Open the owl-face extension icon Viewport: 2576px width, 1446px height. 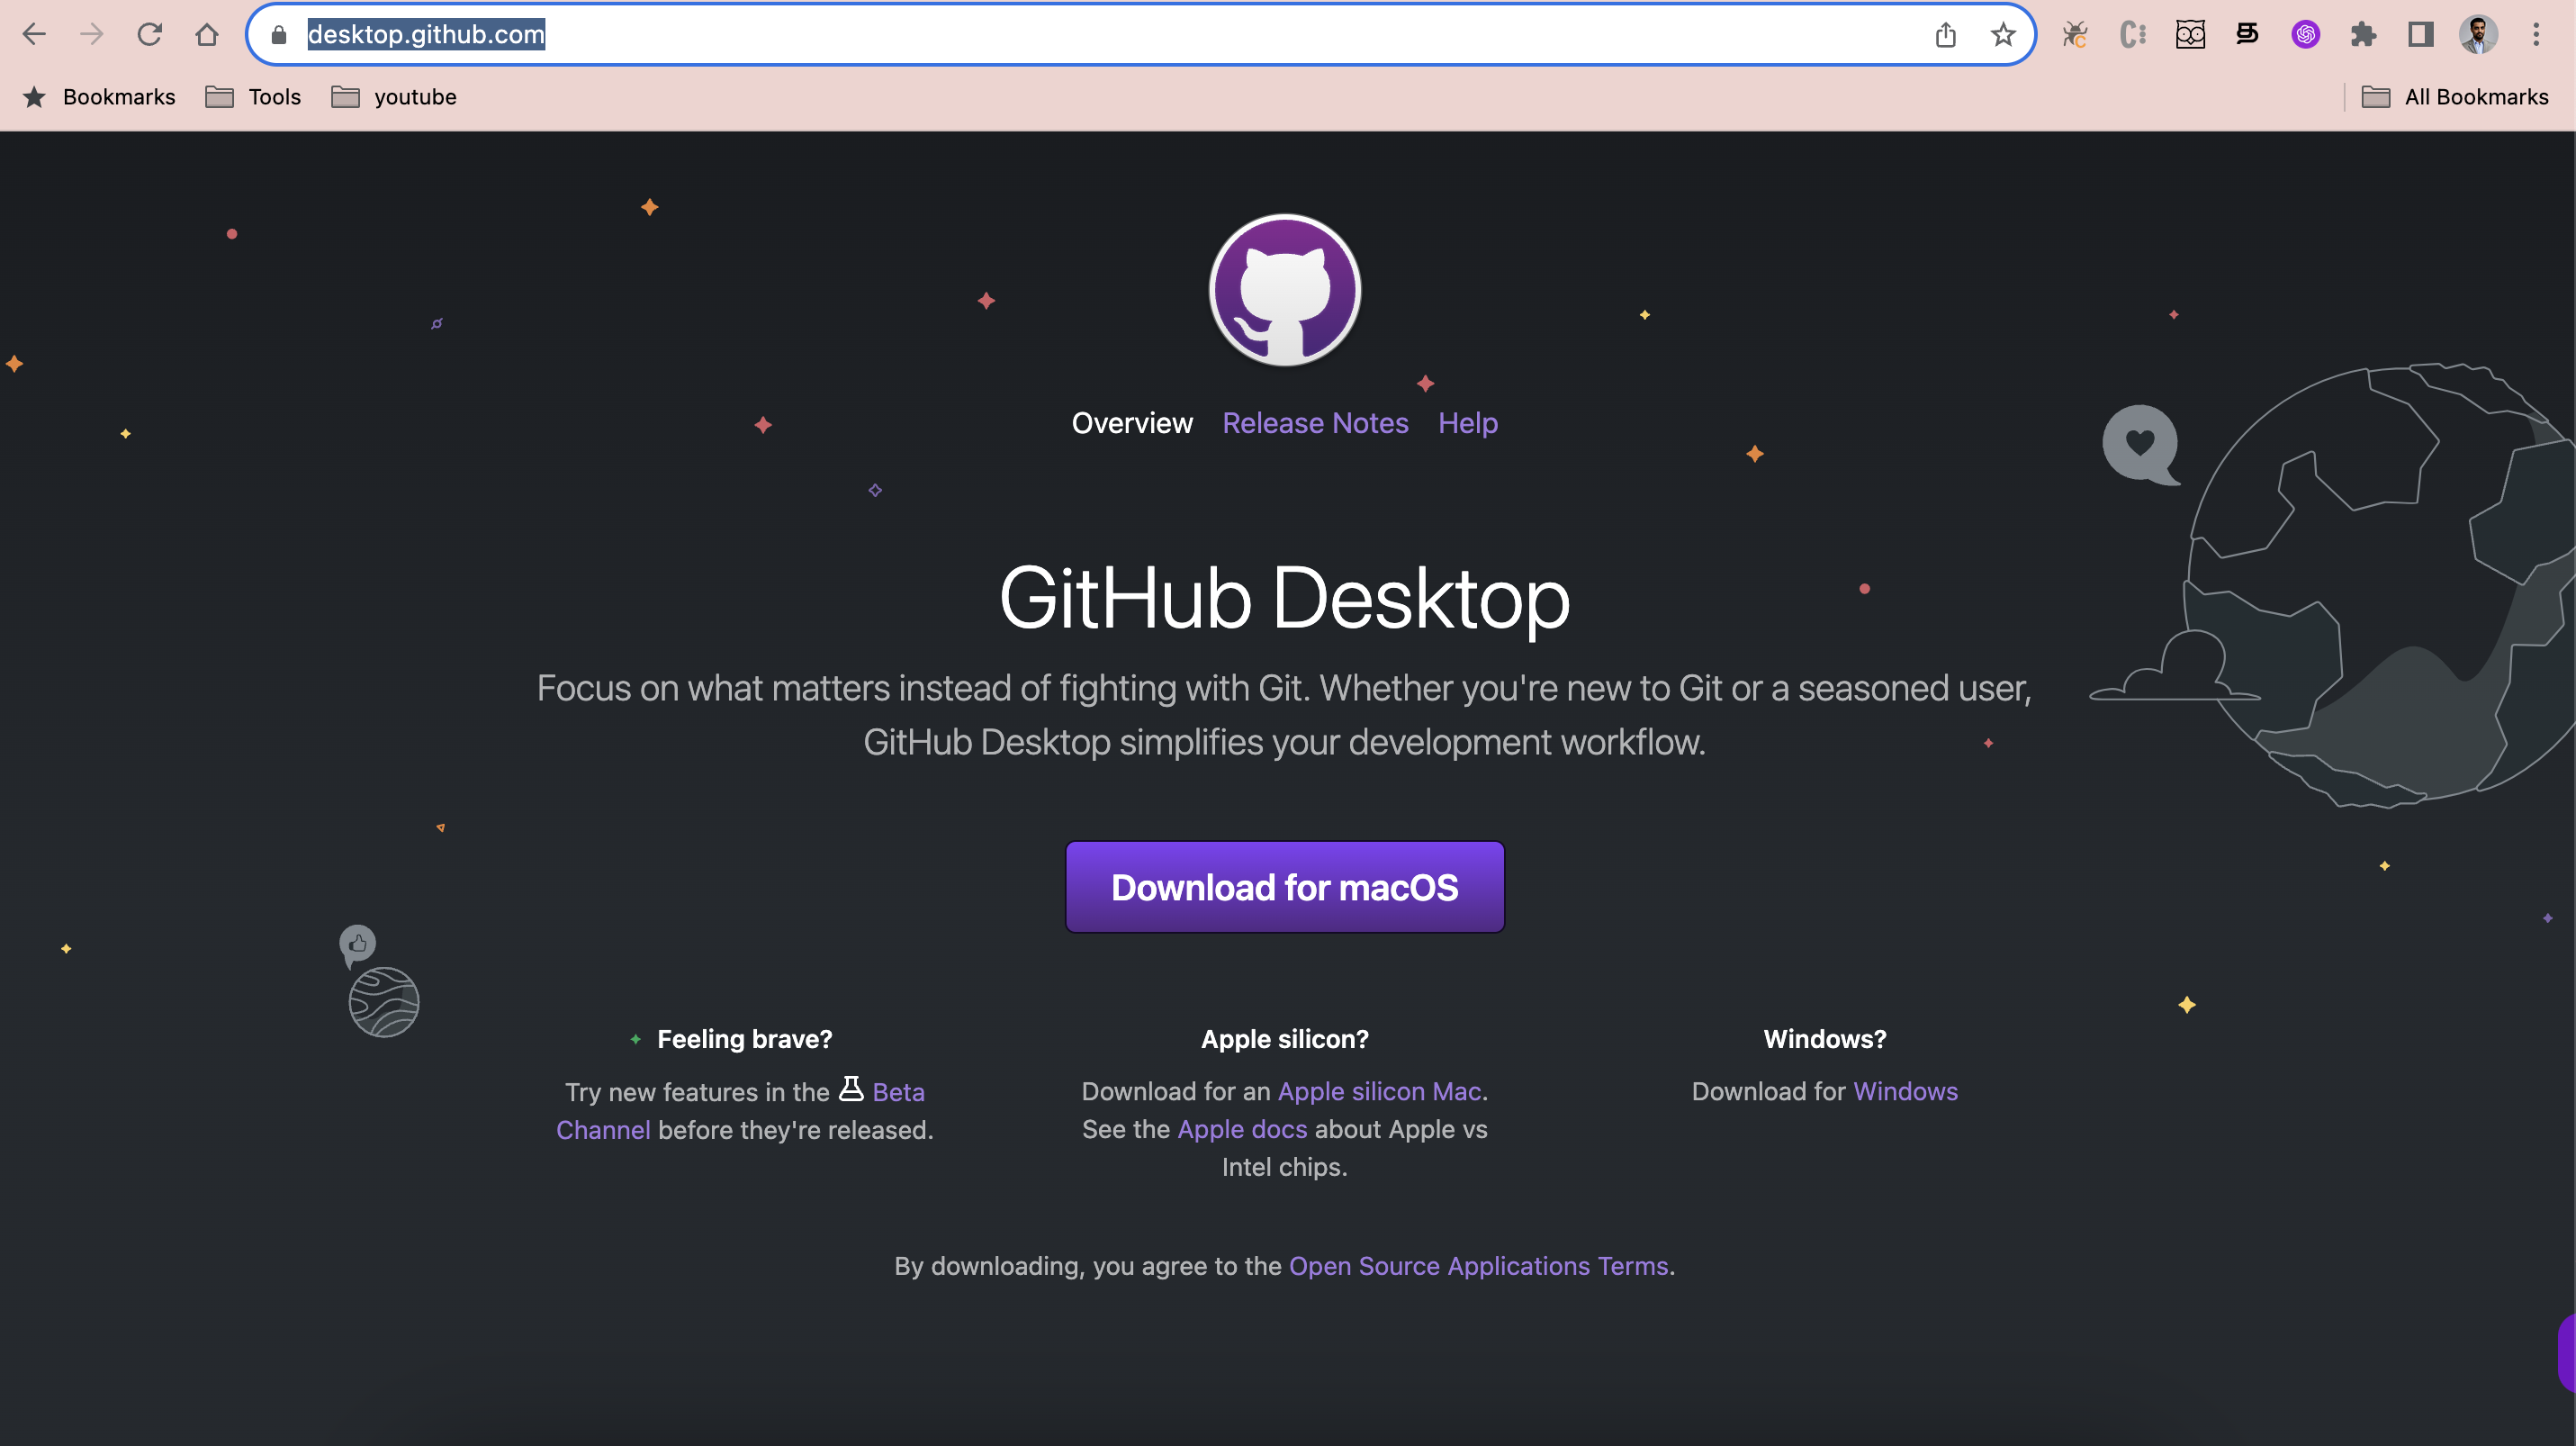click(2190, 35)
